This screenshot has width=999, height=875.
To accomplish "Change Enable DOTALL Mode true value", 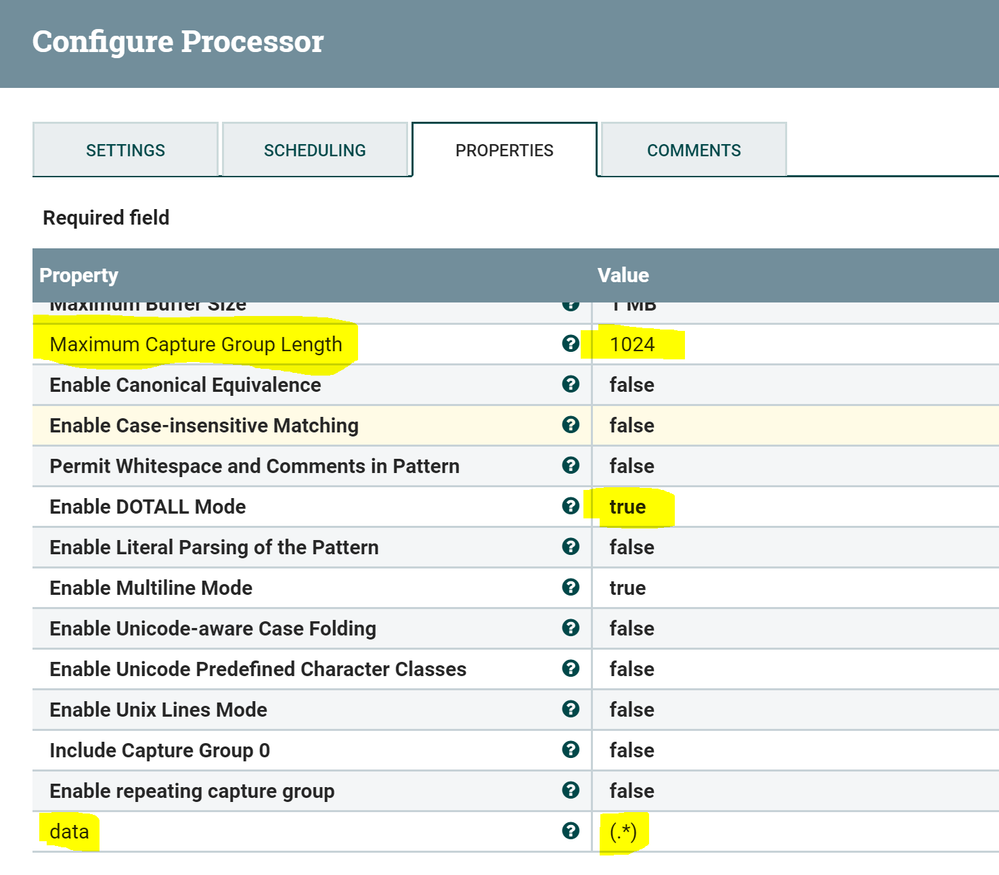I will click(628, 507).
